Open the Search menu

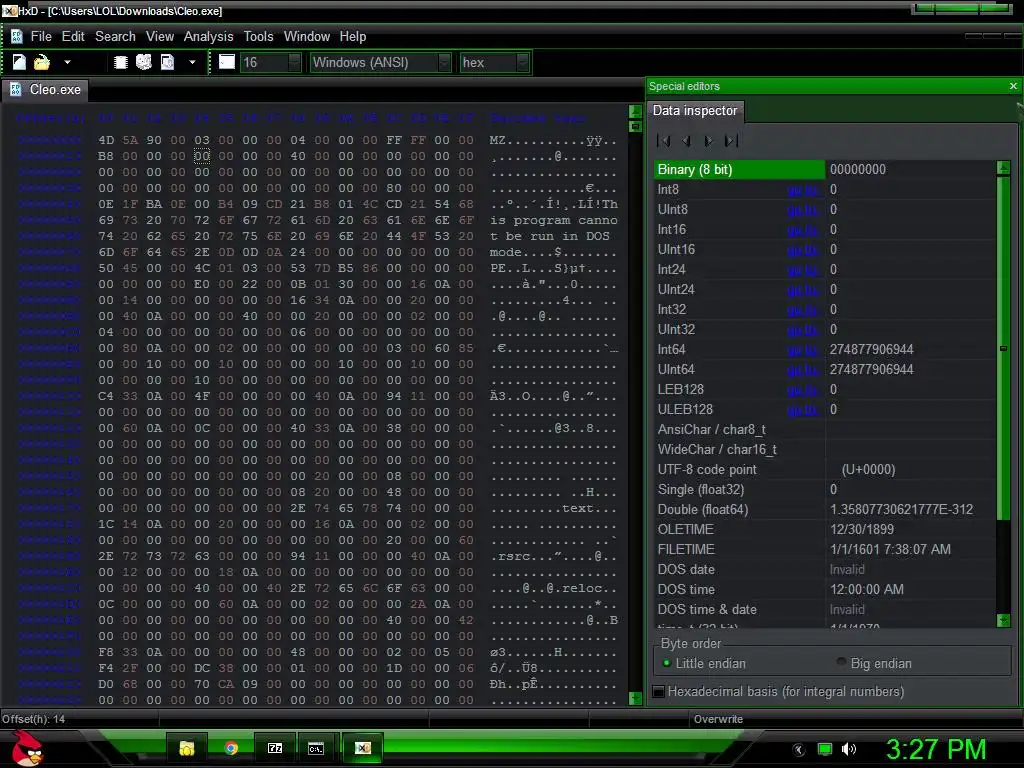116,37
